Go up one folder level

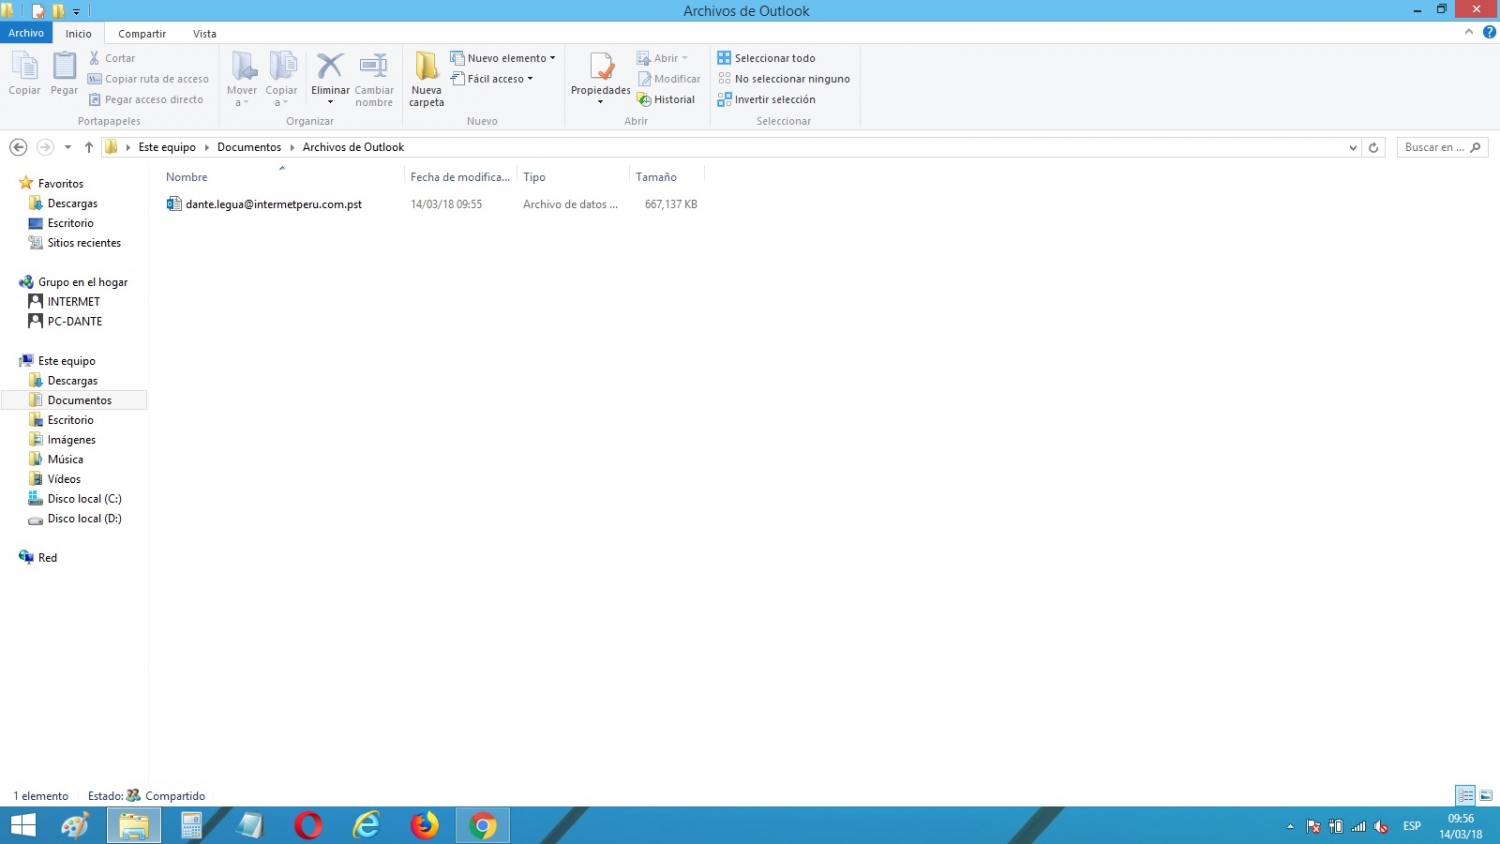89,147
